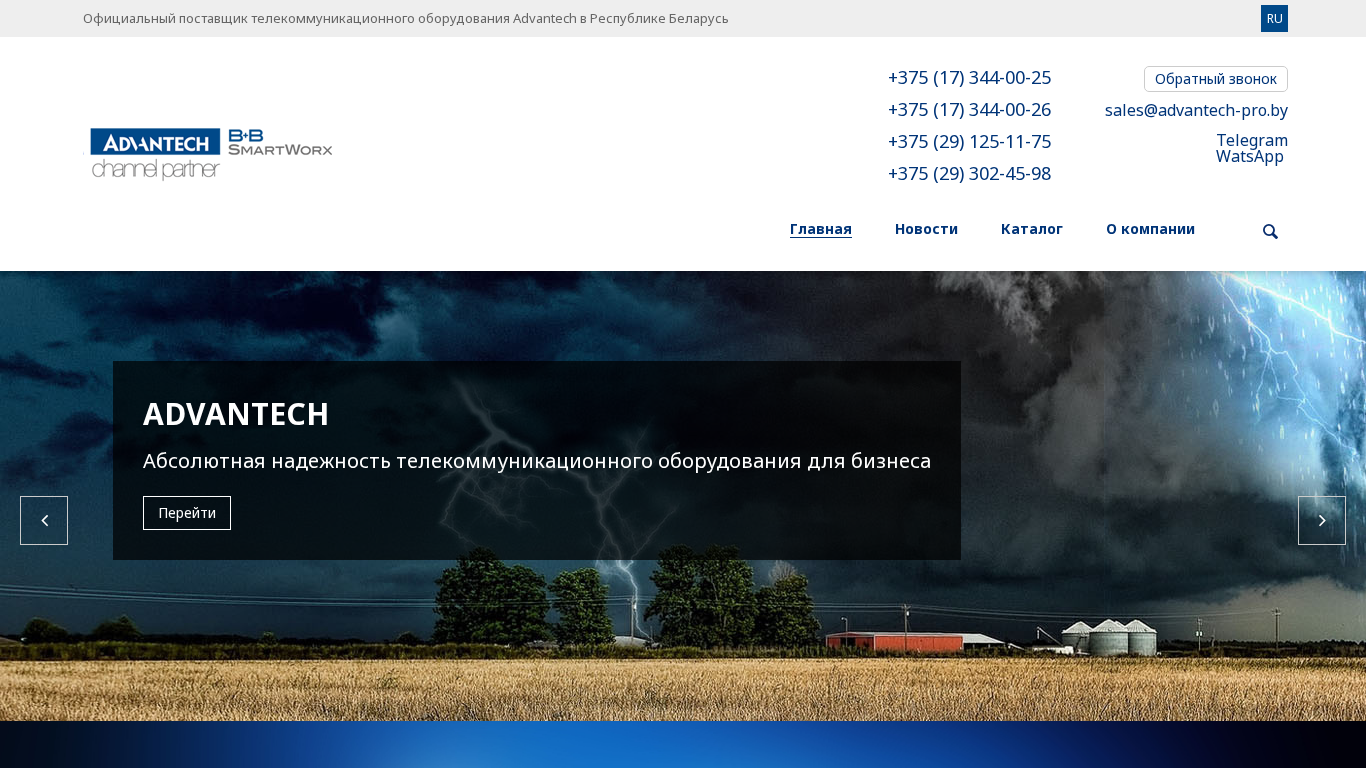Call phone number +375 (29) 302-45-98

pos(969,174)
